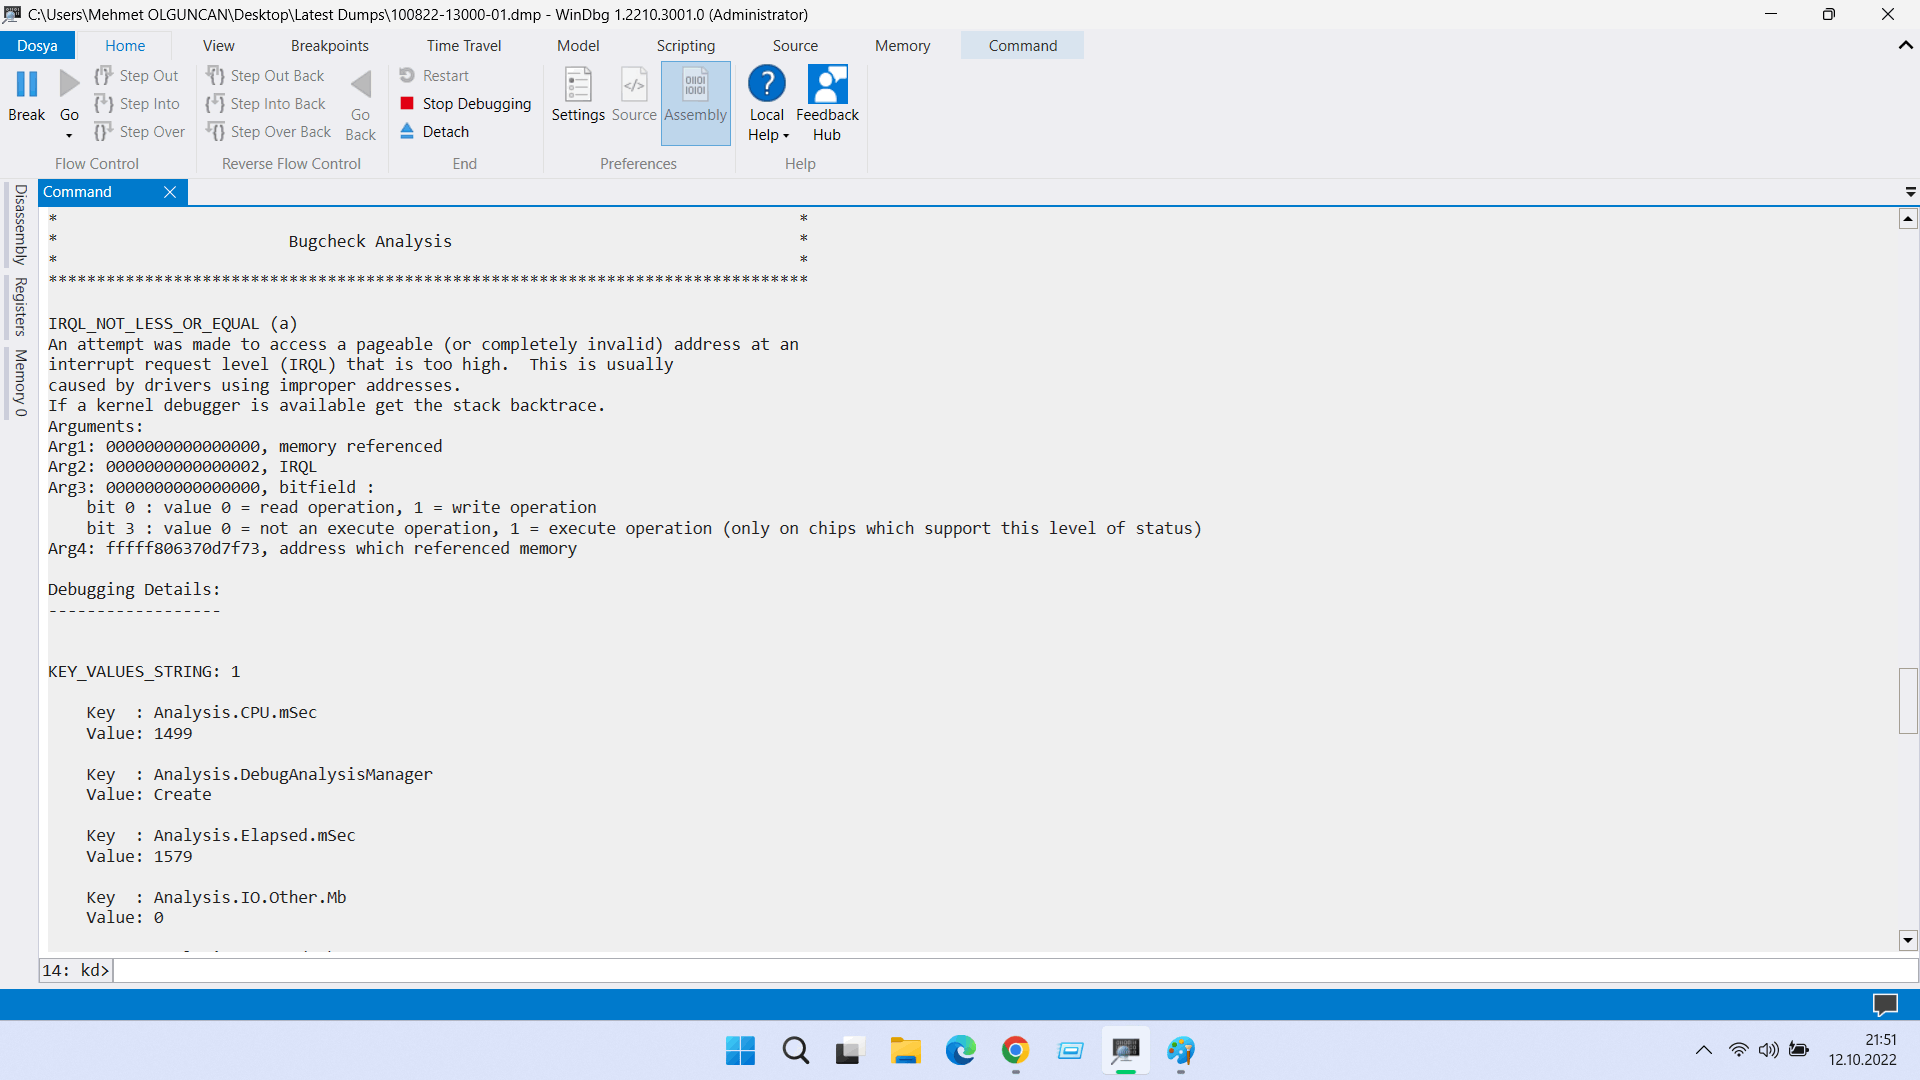Screen dimensions: 1920x1080
Task: Expand Local Help dropdown
Action: coord(786,136)
